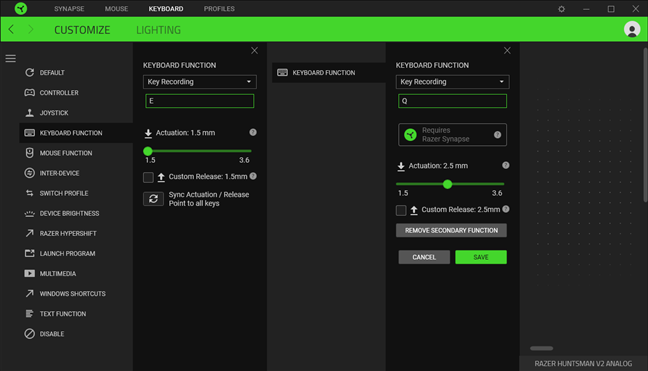Select the Disable option
Screen dimensions: 648x371
[x=76, y=334]
